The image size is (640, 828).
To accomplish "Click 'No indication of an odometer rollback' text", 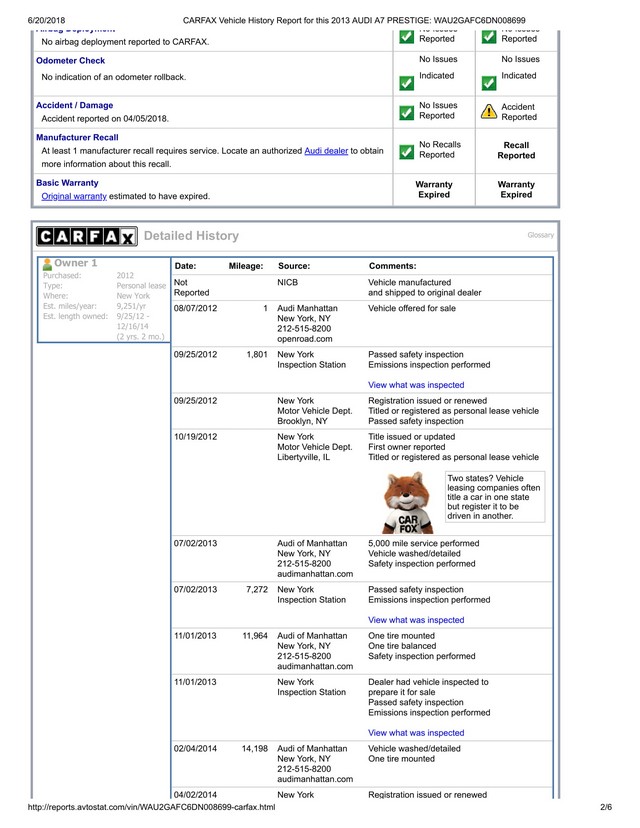I will coord(114,77).
